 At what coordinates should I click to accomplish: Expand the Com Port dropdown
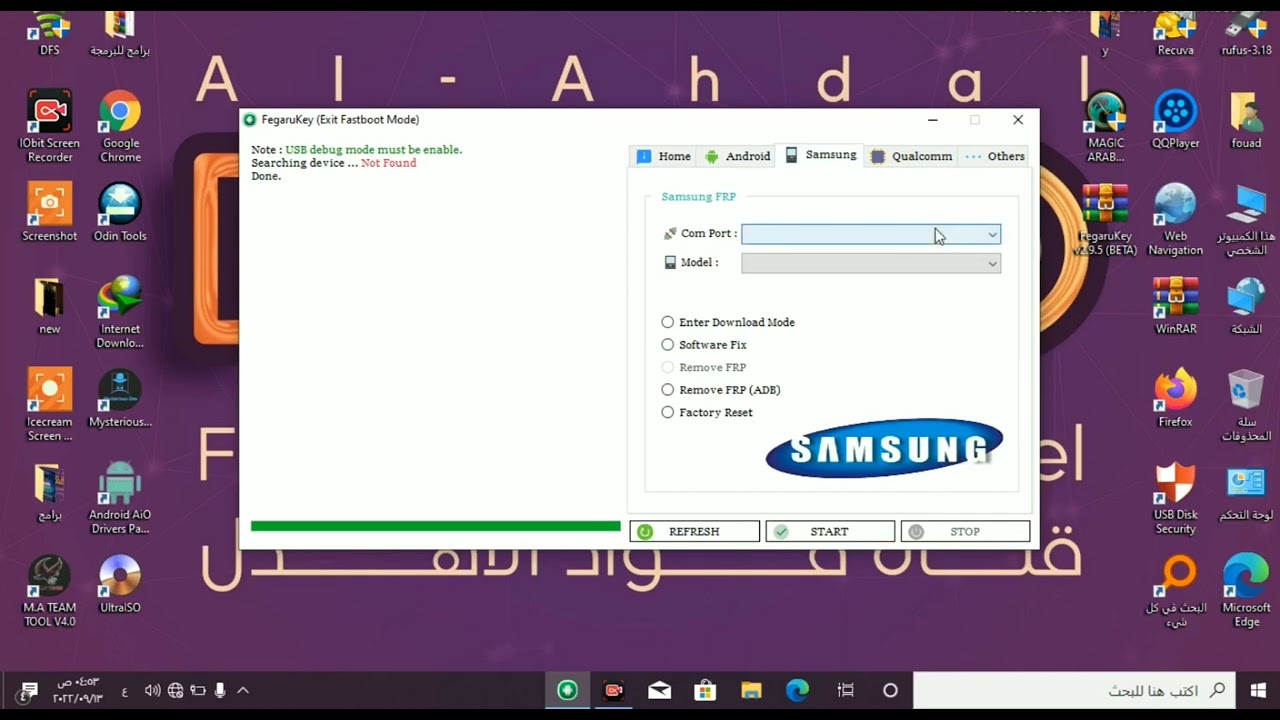pos(992,234)
